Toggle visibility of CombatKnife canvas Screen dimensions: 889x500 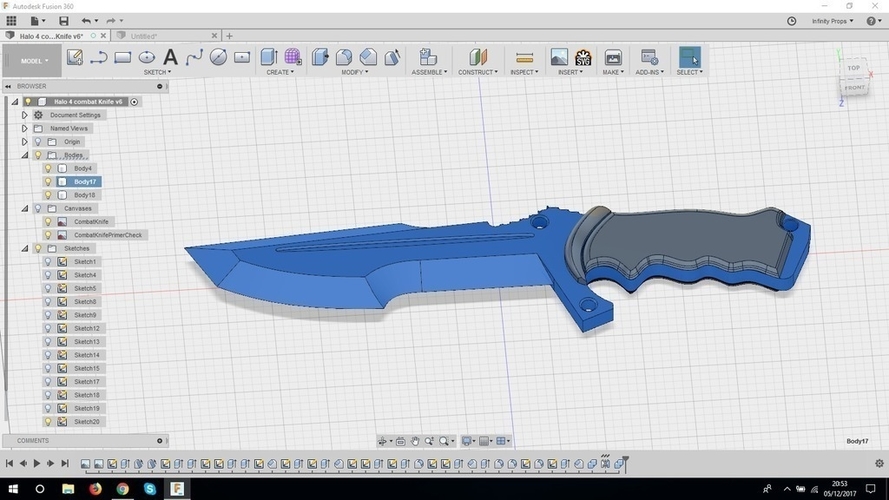[48, 222]
